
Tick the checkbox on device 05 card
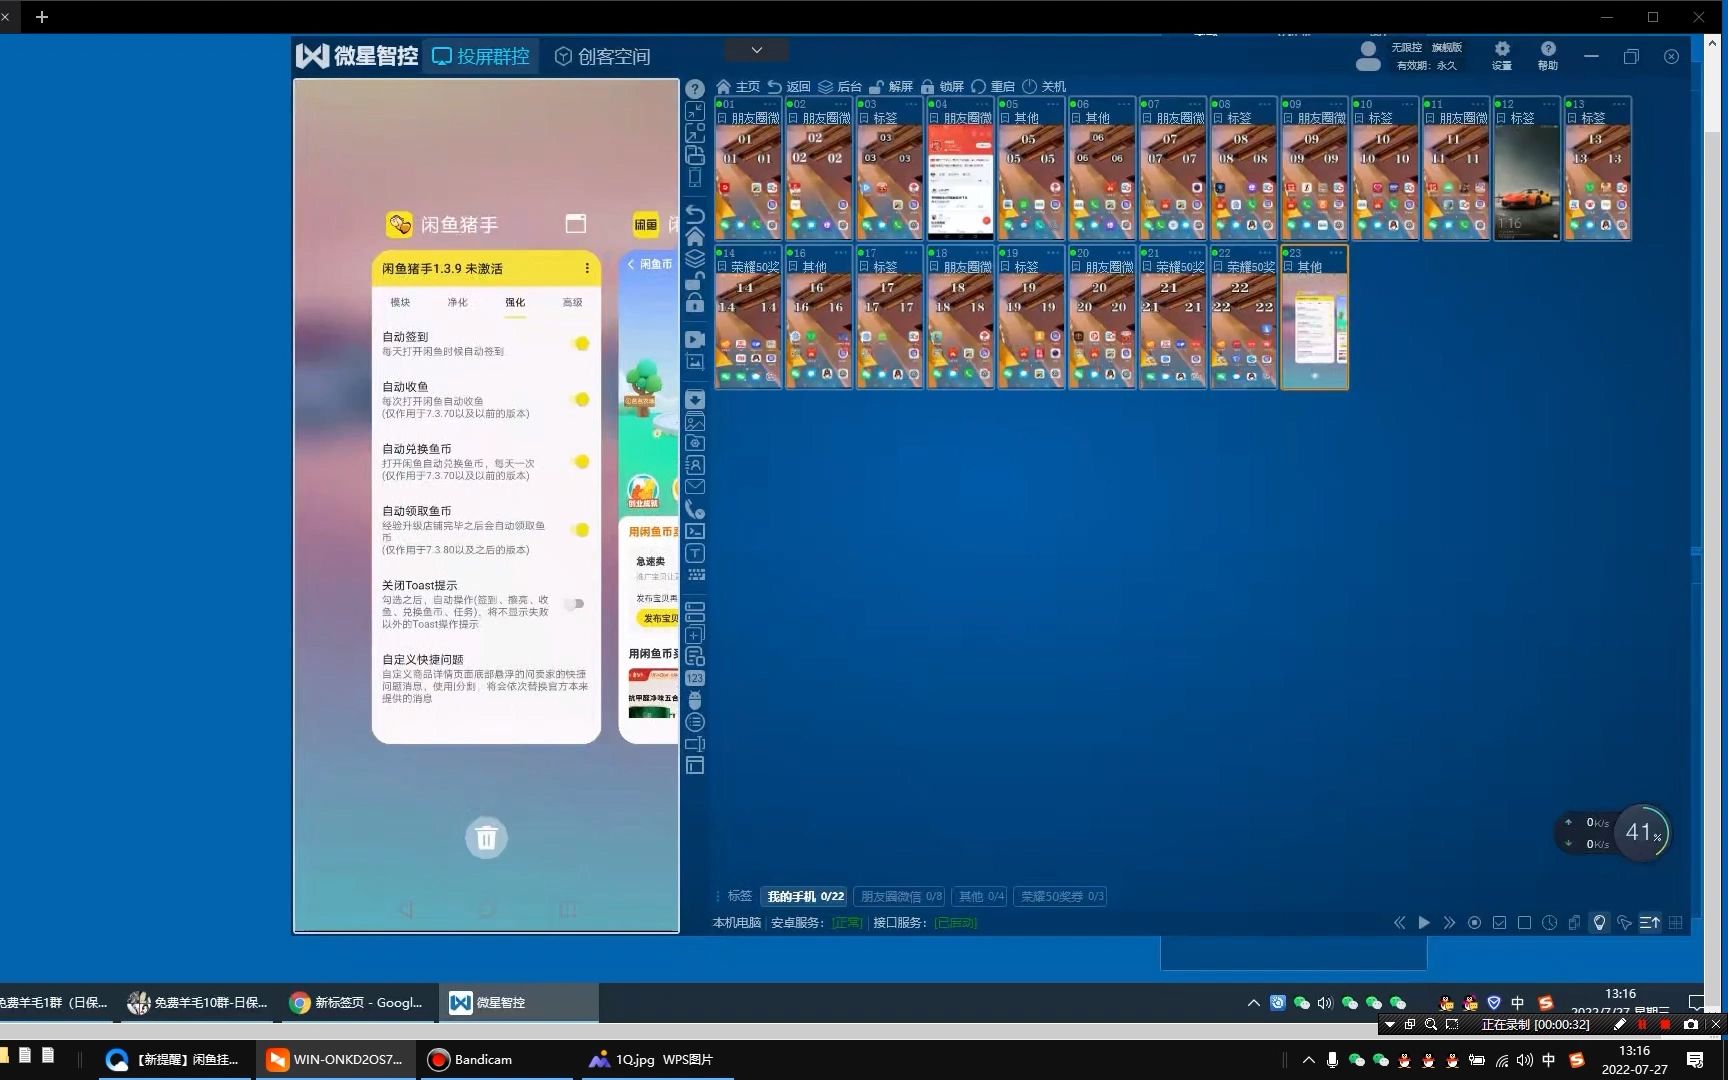point(1006,118)
